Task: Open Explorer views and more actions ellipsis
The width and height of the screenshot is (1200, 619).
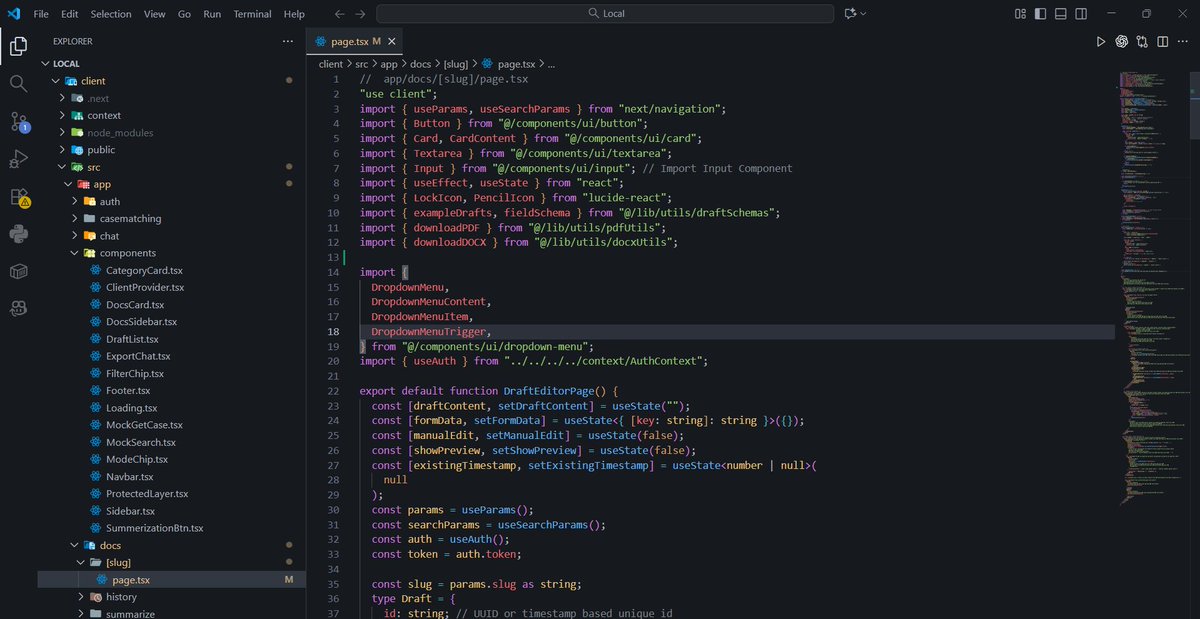Action: click(x=288, y=42)
